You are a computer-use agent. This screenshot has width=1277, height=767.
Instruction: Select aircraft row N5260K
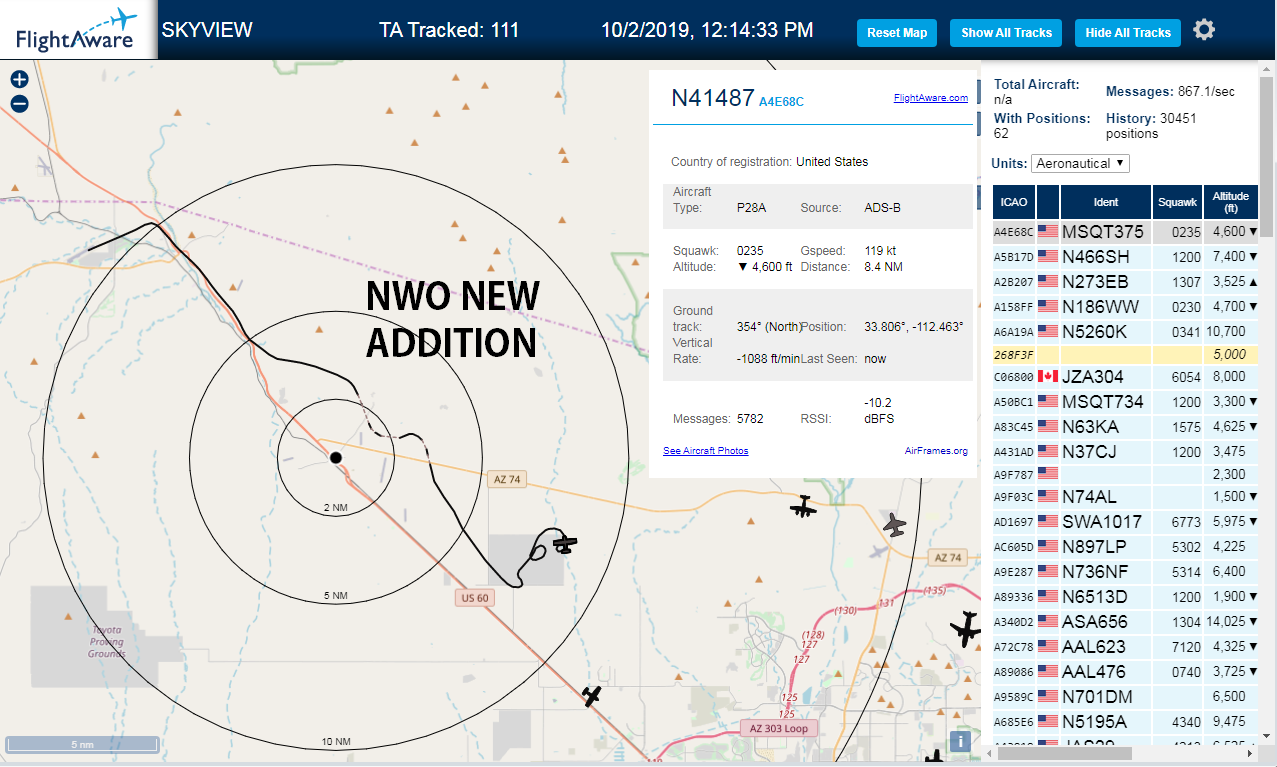click(x=1126, y=331)
